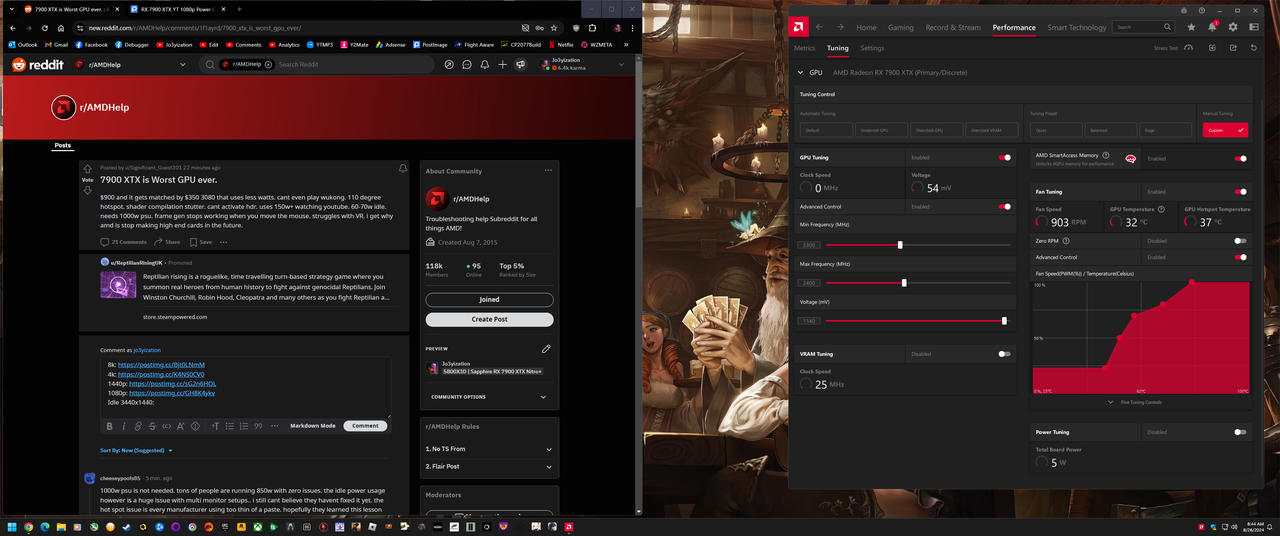Edit user flair pencil icon
This screenshot has width=1280, height=536.
[546, 349]
